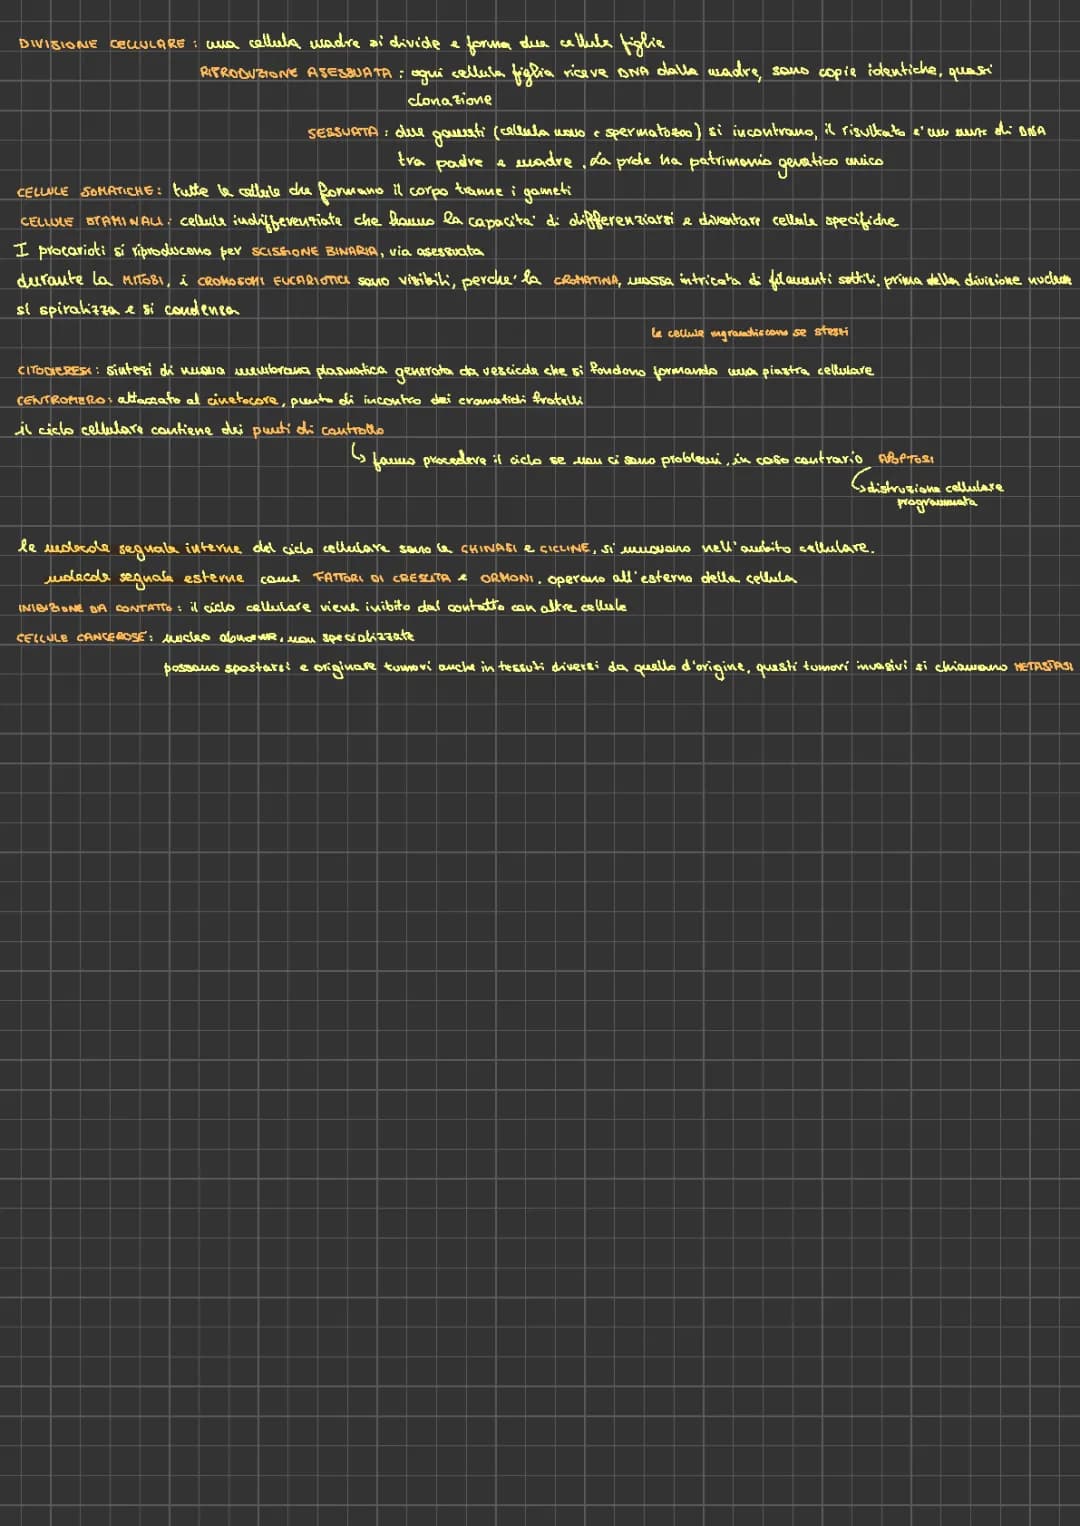1080x1526 pixels.
Task: Select the words 'molecole segnale esterne'
Action: (145, 579)
